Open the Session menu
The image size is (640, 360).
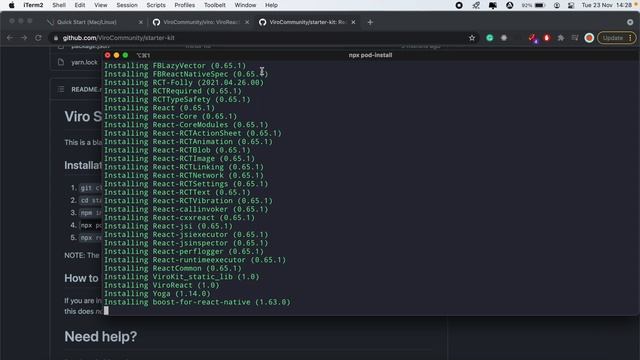pyautogui.click(x=127, y=5)
